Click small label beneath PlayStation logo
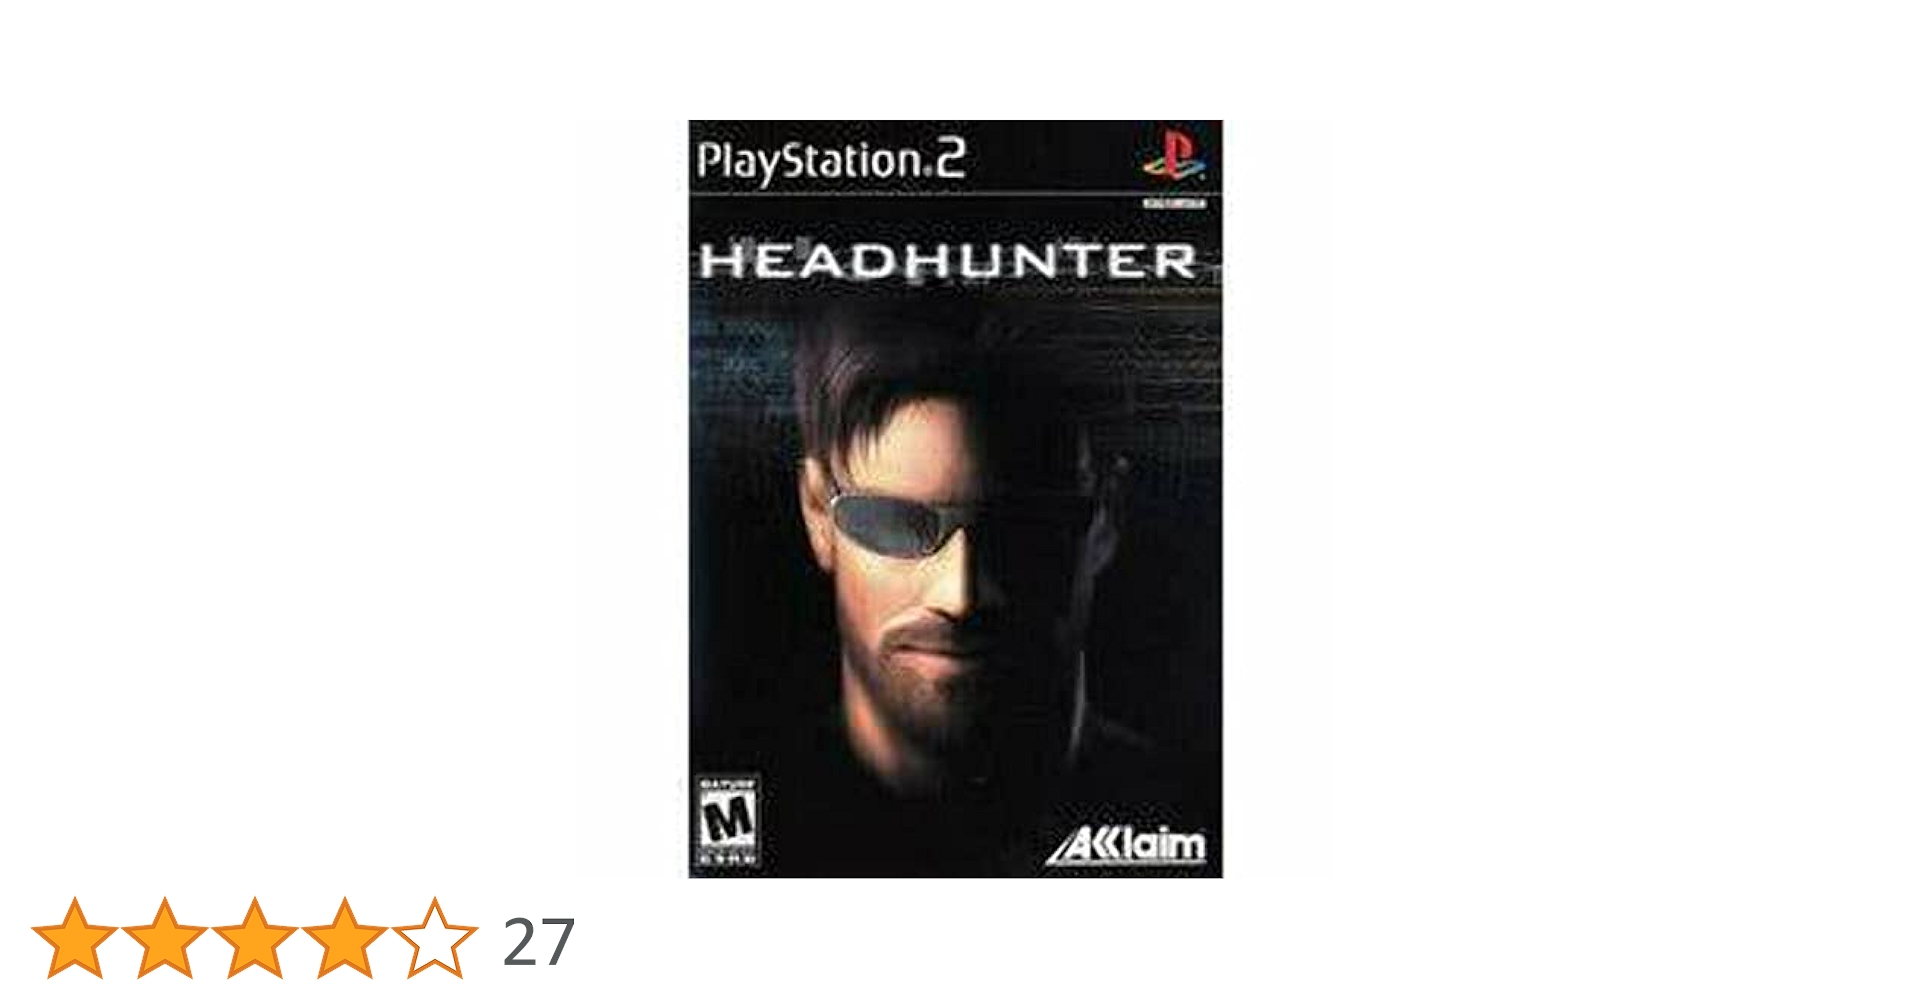The height and width of the screenshot is (1000, 1910). click(x=1174, y=204)
